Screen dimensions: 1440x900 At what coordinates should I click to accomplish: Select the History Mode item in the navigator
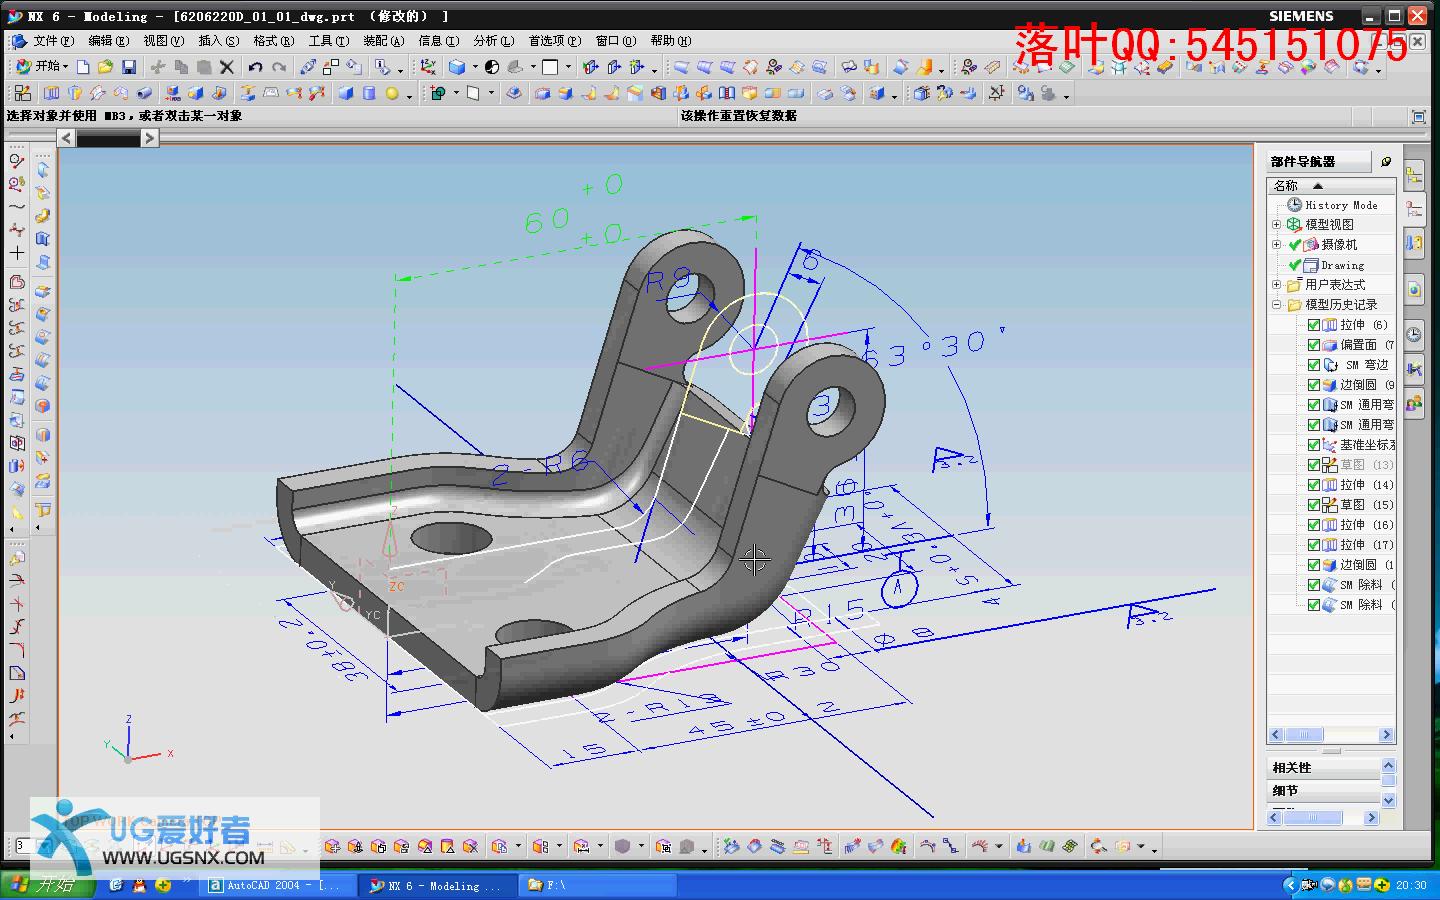tap(1333, 205)
